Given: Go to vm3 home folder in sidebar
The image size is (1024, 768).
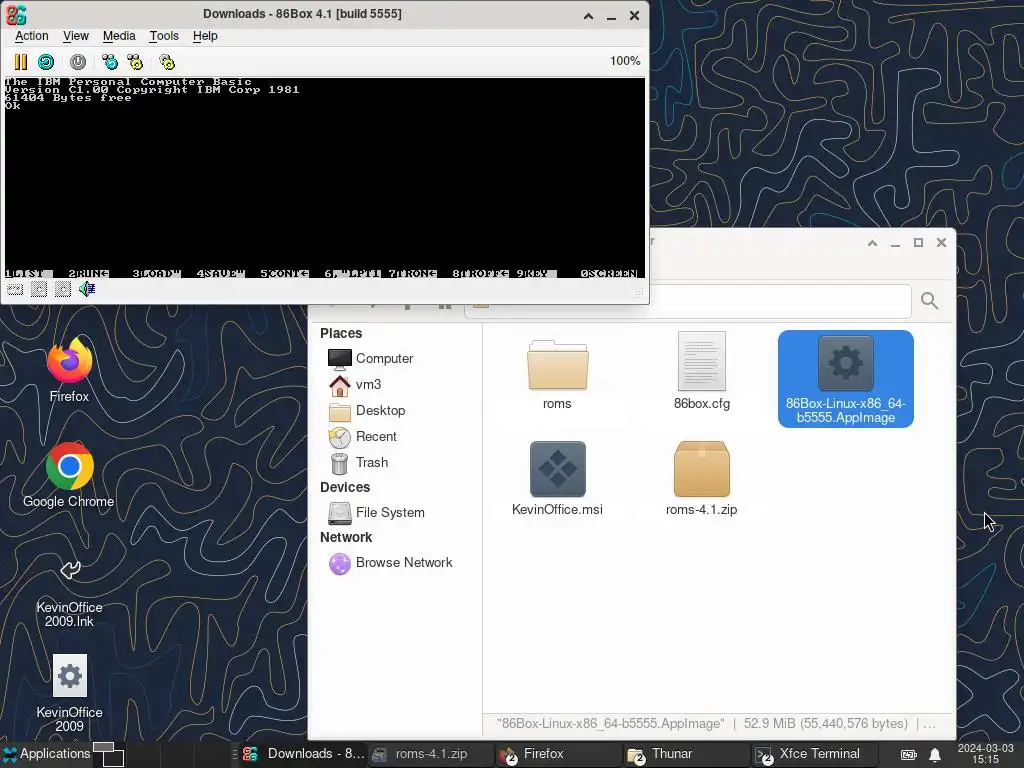Looking at the screenshot, I should [355, 385].
